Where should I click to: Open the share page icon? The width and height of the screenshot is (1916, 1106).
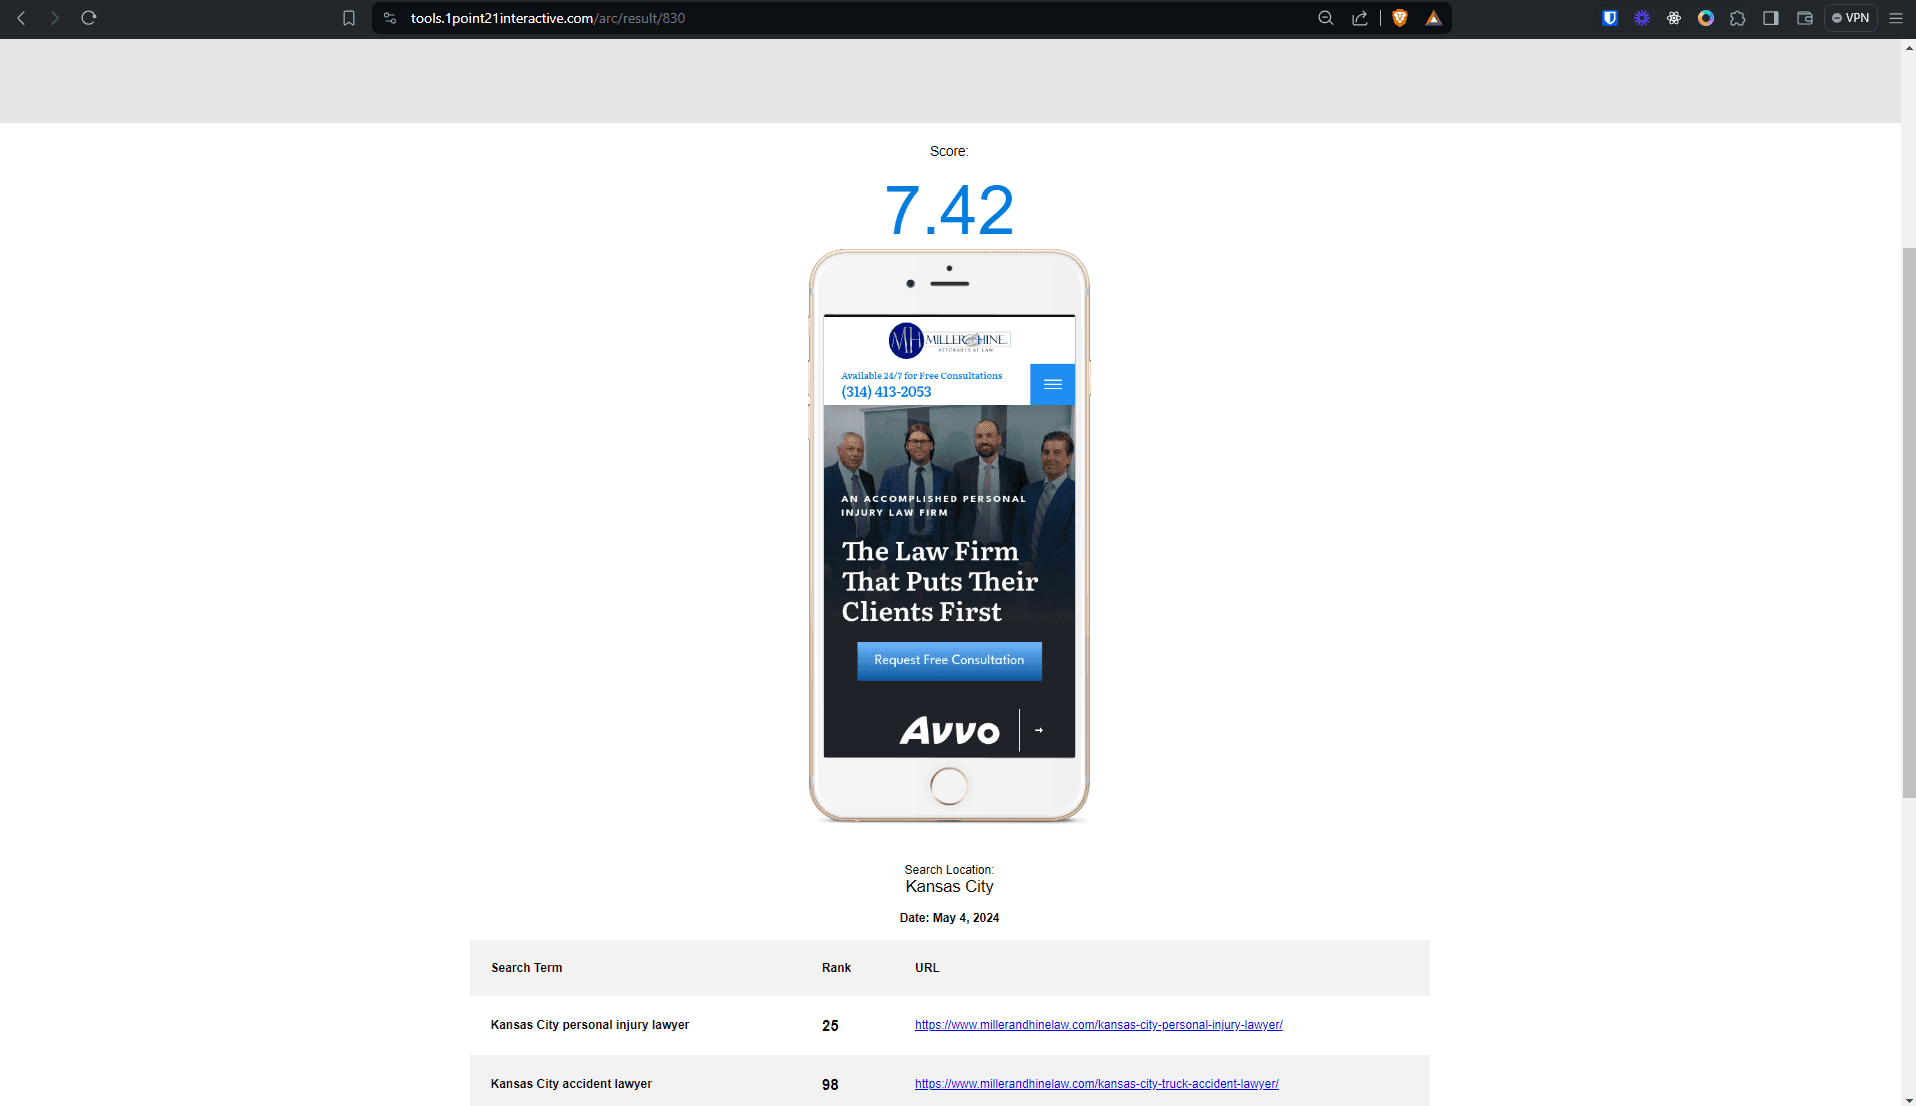point(1360,18)
